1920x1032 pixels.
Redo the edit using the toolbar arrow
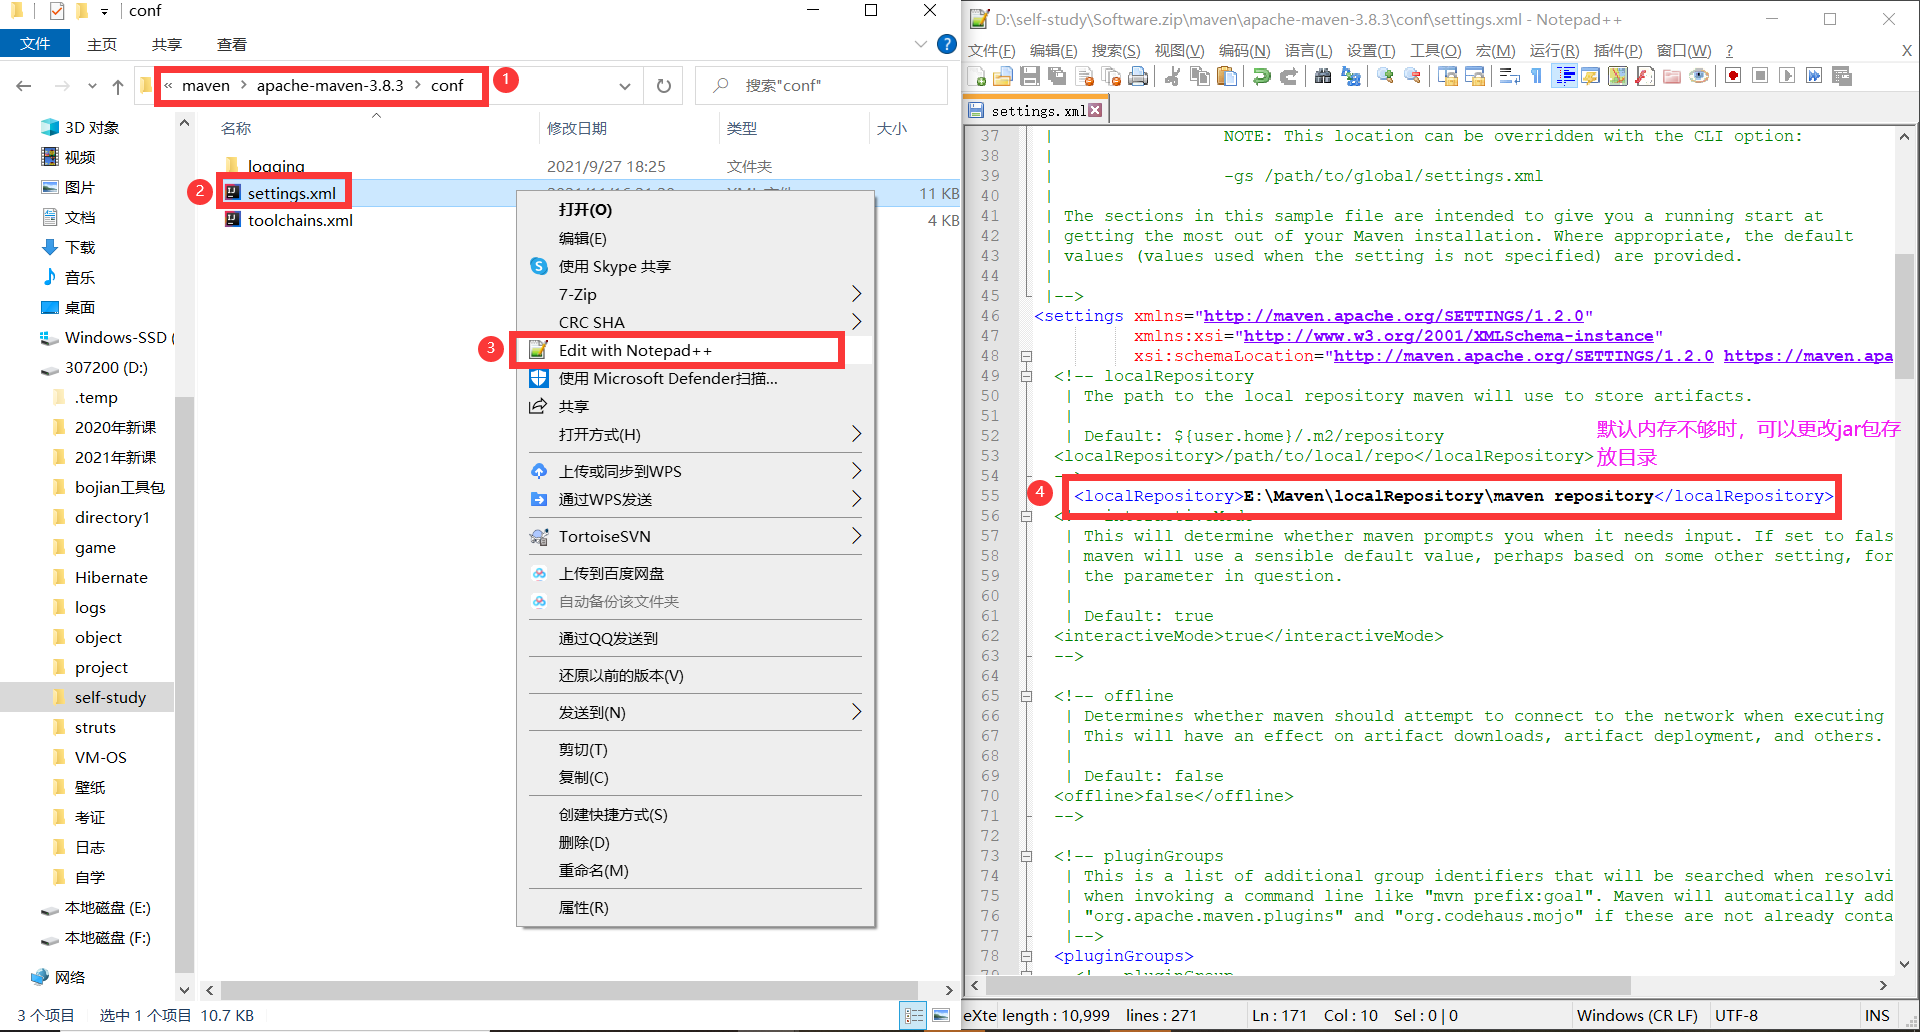tap(1289, 77)
